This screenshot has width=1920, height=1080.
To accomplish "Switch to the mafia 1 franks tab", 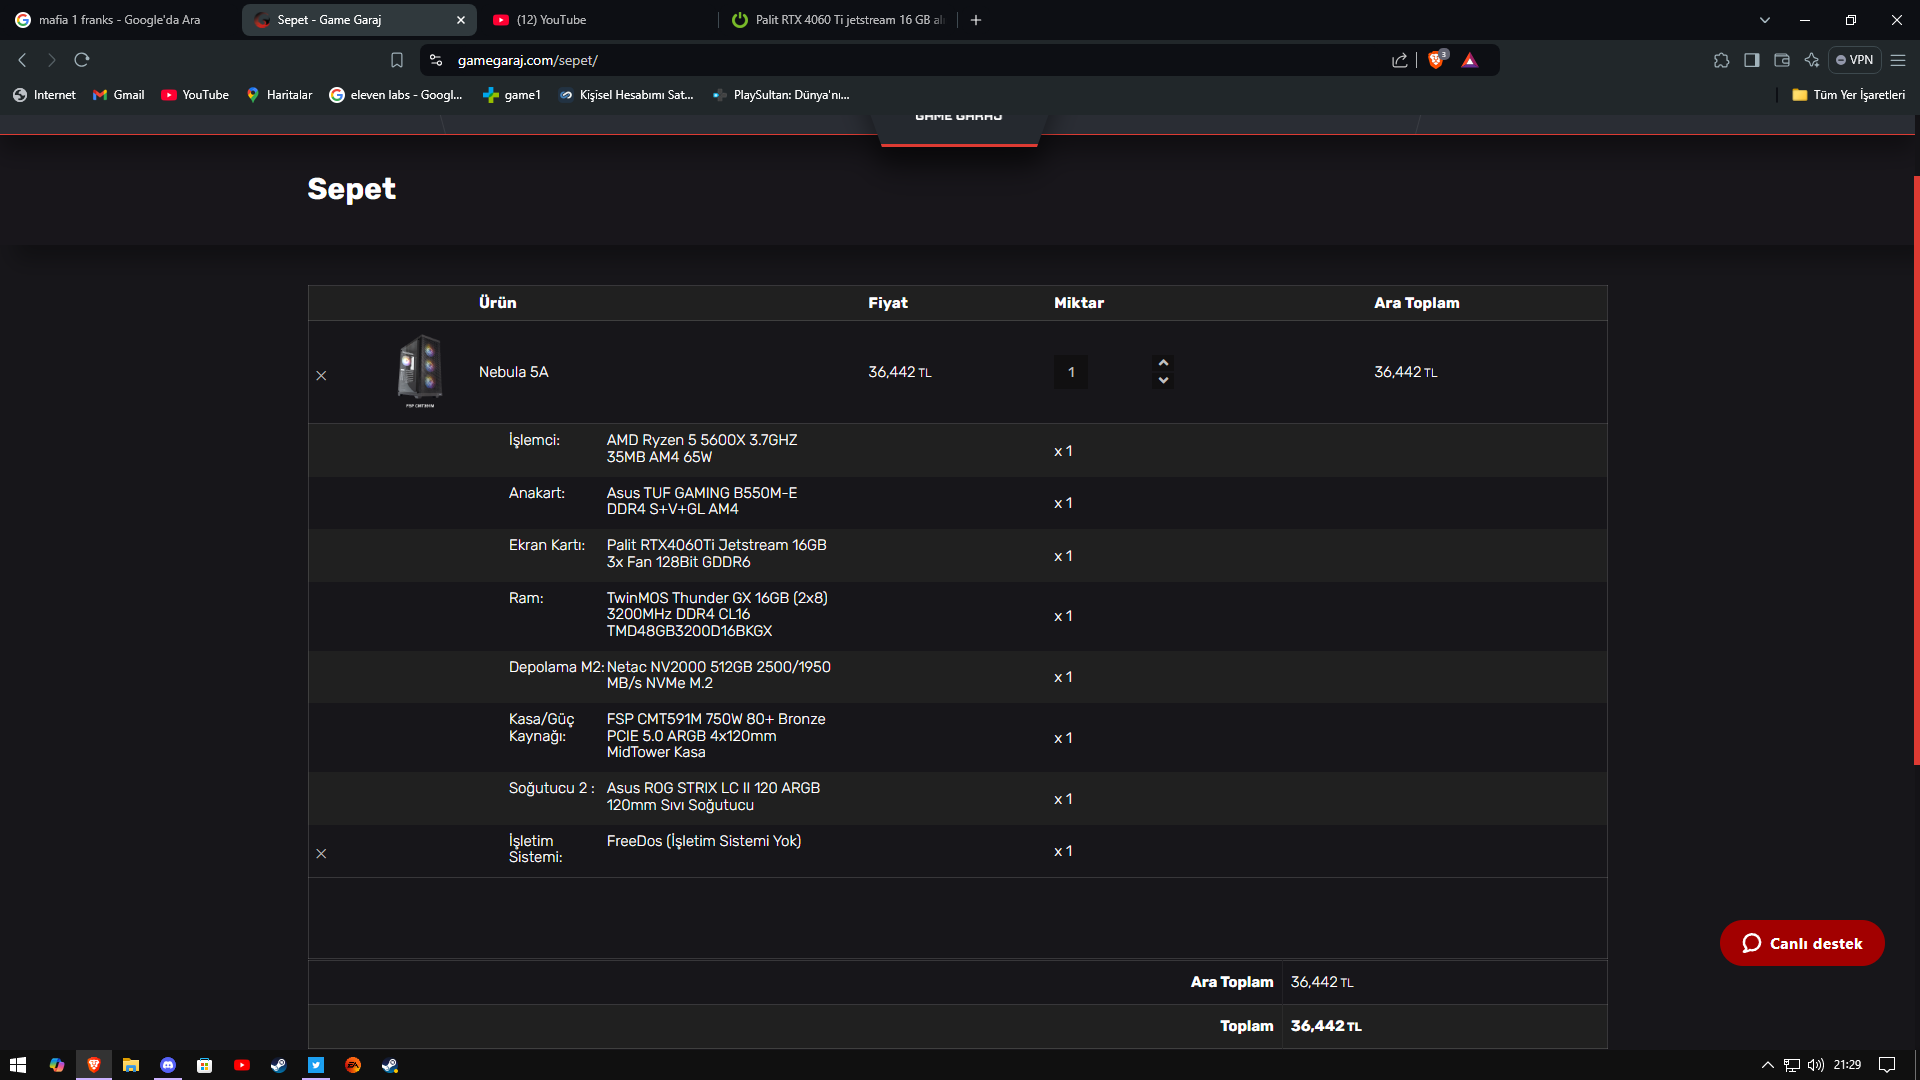I will click(120, 20).
